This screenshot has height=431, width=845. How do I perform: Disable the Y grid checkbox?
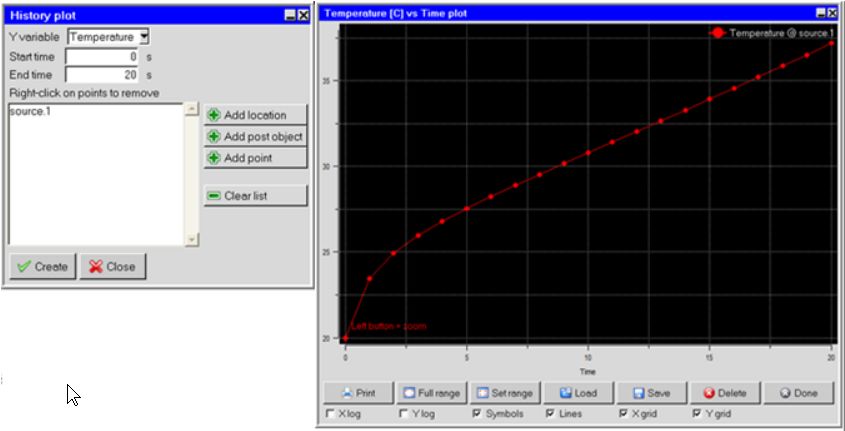click(x=697, y=414)
